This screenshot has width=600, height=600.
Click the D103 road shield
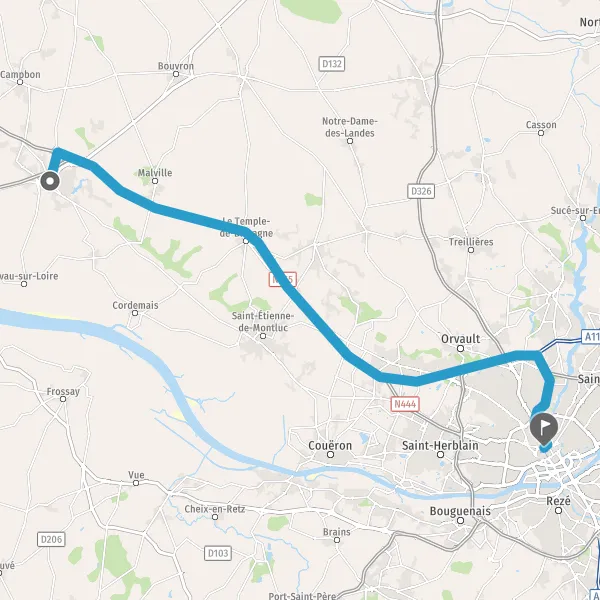(218, 553)
